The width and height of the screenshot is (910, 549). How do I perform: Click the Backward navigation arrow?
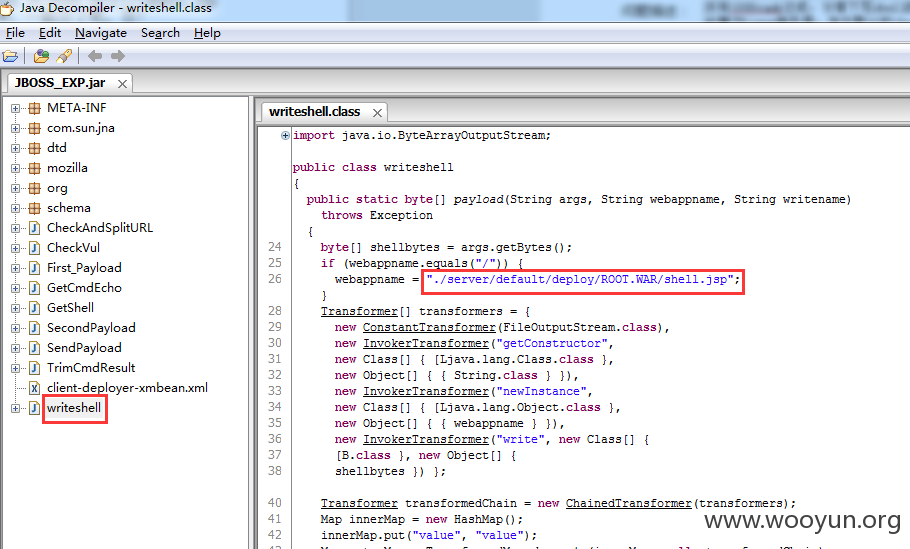click(x=95, y=56)
